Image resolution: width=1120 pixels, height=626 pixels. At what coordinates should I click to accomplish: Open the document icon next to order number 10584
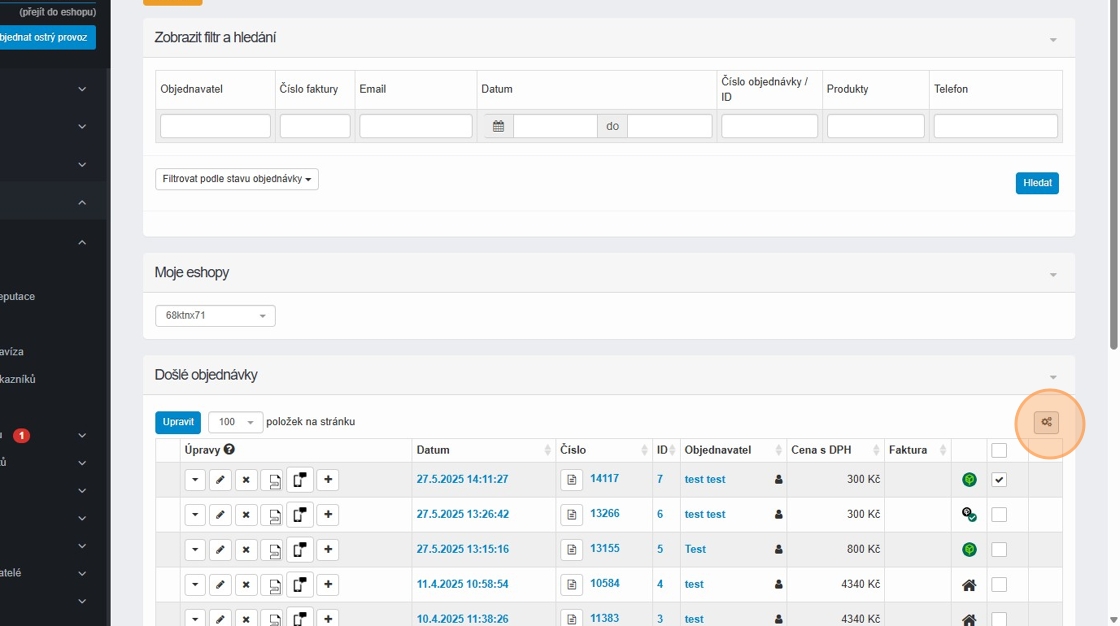570,585
